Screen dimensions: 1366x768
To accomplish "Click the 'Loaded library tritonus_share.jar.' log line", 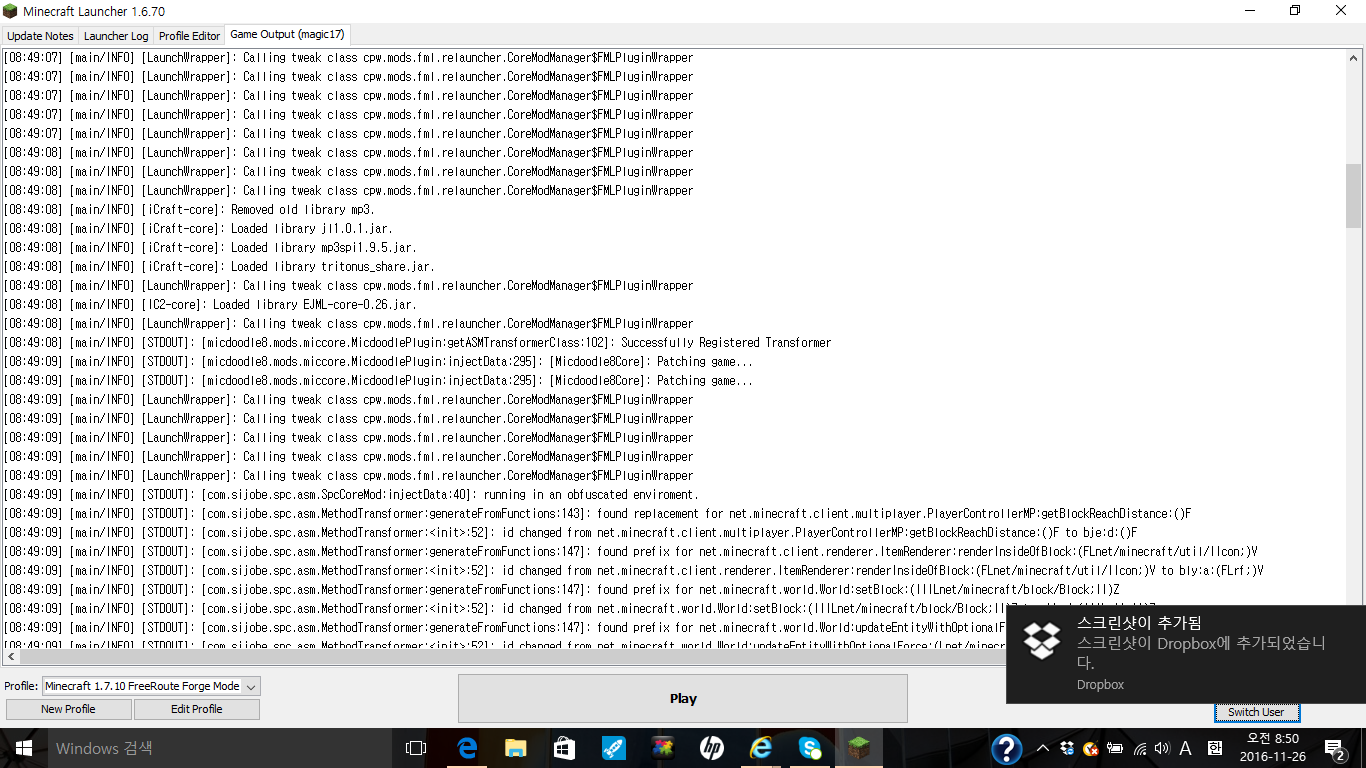I will tap(219, 266).
